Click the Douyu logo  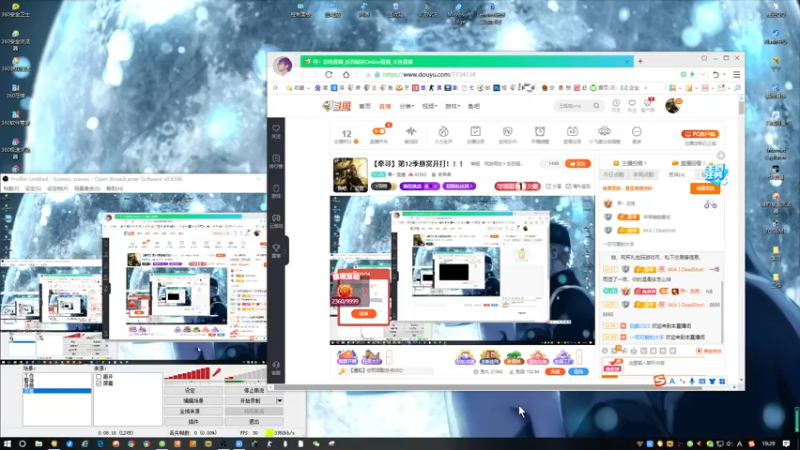[337, 106]
